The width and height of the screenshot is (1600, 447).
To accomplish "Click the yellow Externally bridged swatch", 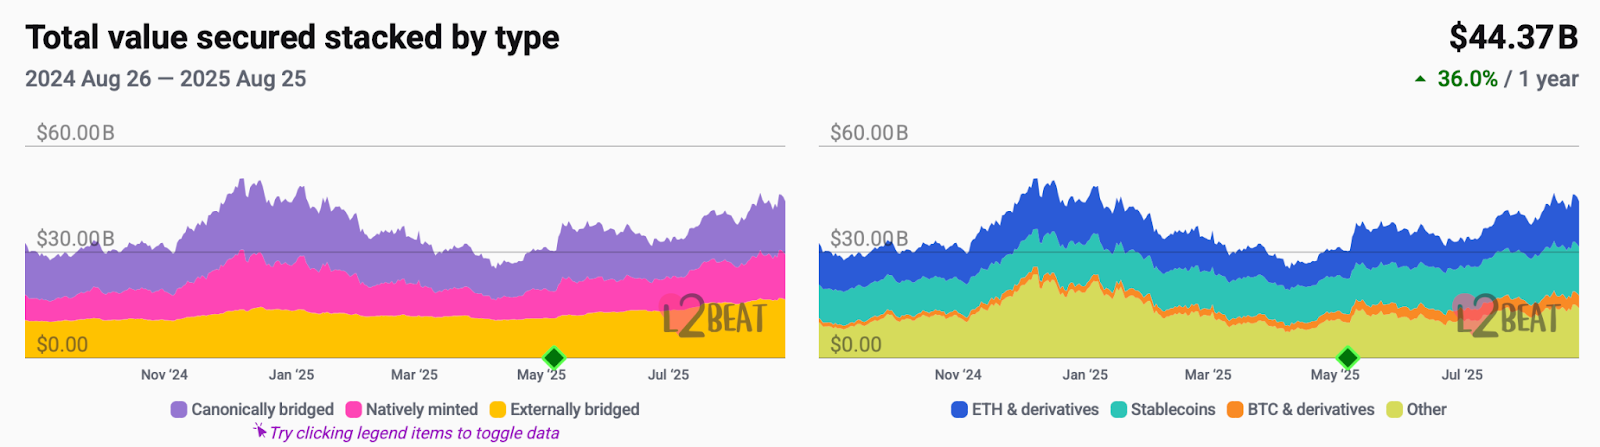I will 497,410.
